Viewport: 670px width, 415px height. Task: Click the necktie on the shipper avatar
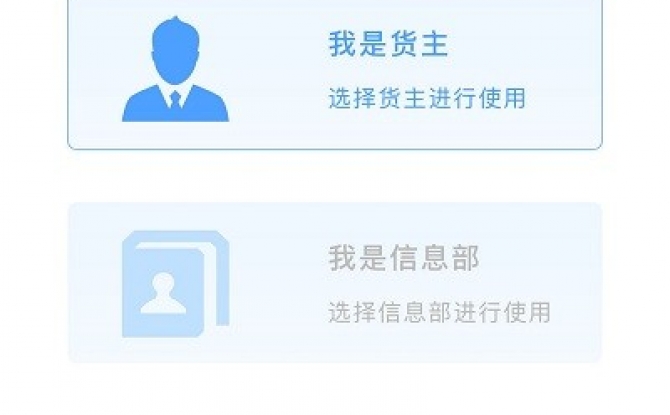click(x=175, y=100)
